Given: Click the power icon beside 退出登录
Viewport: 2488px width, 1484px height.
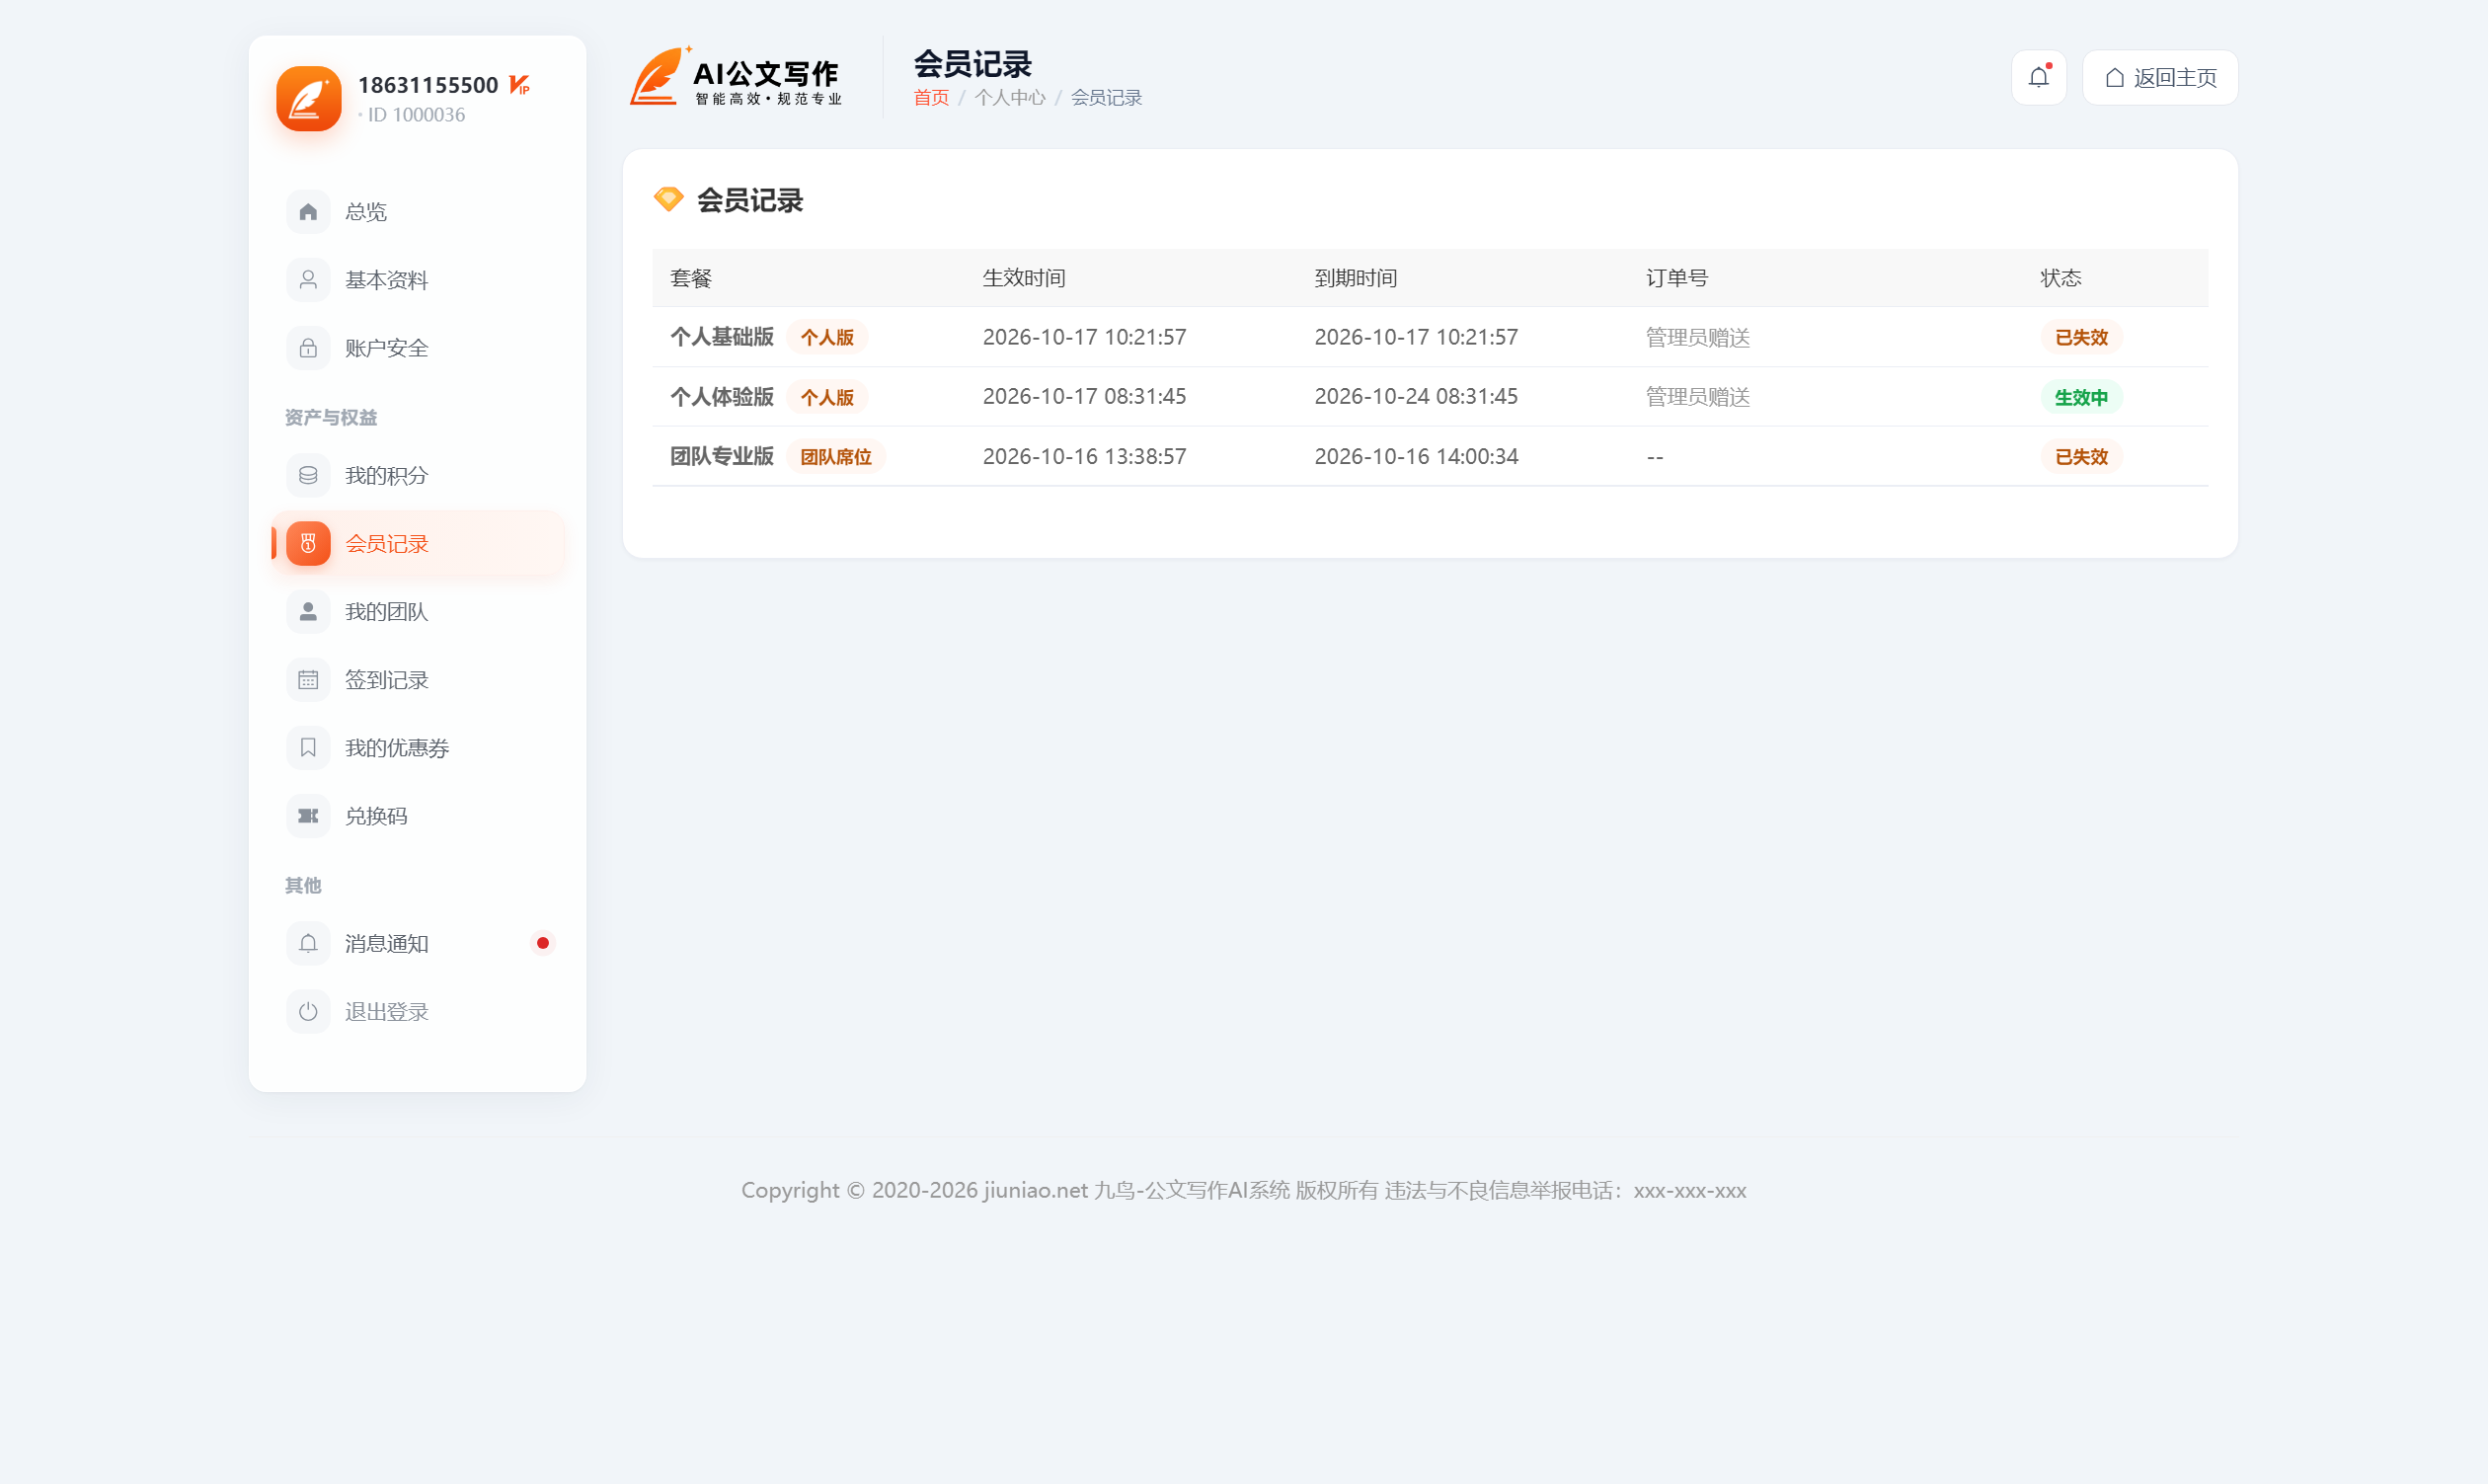Looking at the screenshot, I should point(308,1011).
